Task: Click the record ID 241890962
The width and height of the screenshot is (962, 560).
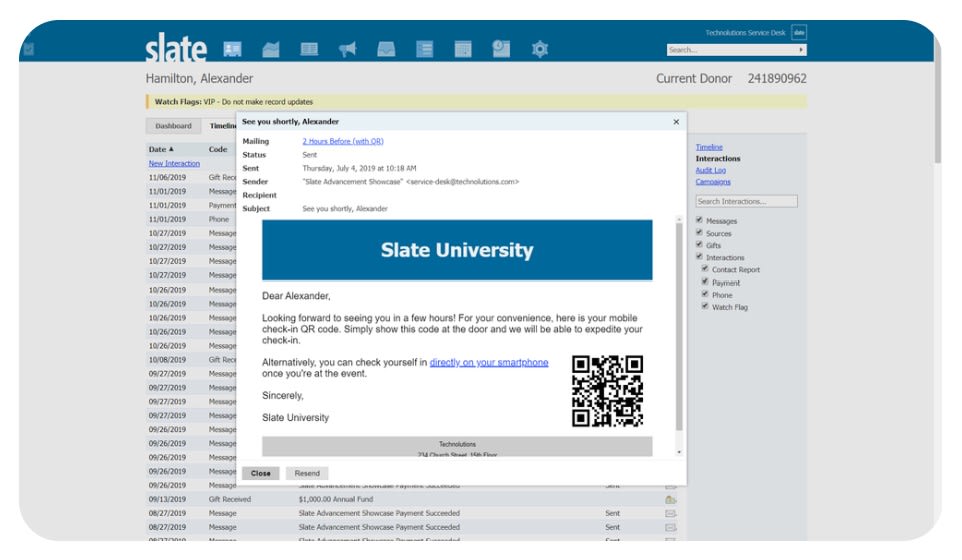Action: point(777,79)
